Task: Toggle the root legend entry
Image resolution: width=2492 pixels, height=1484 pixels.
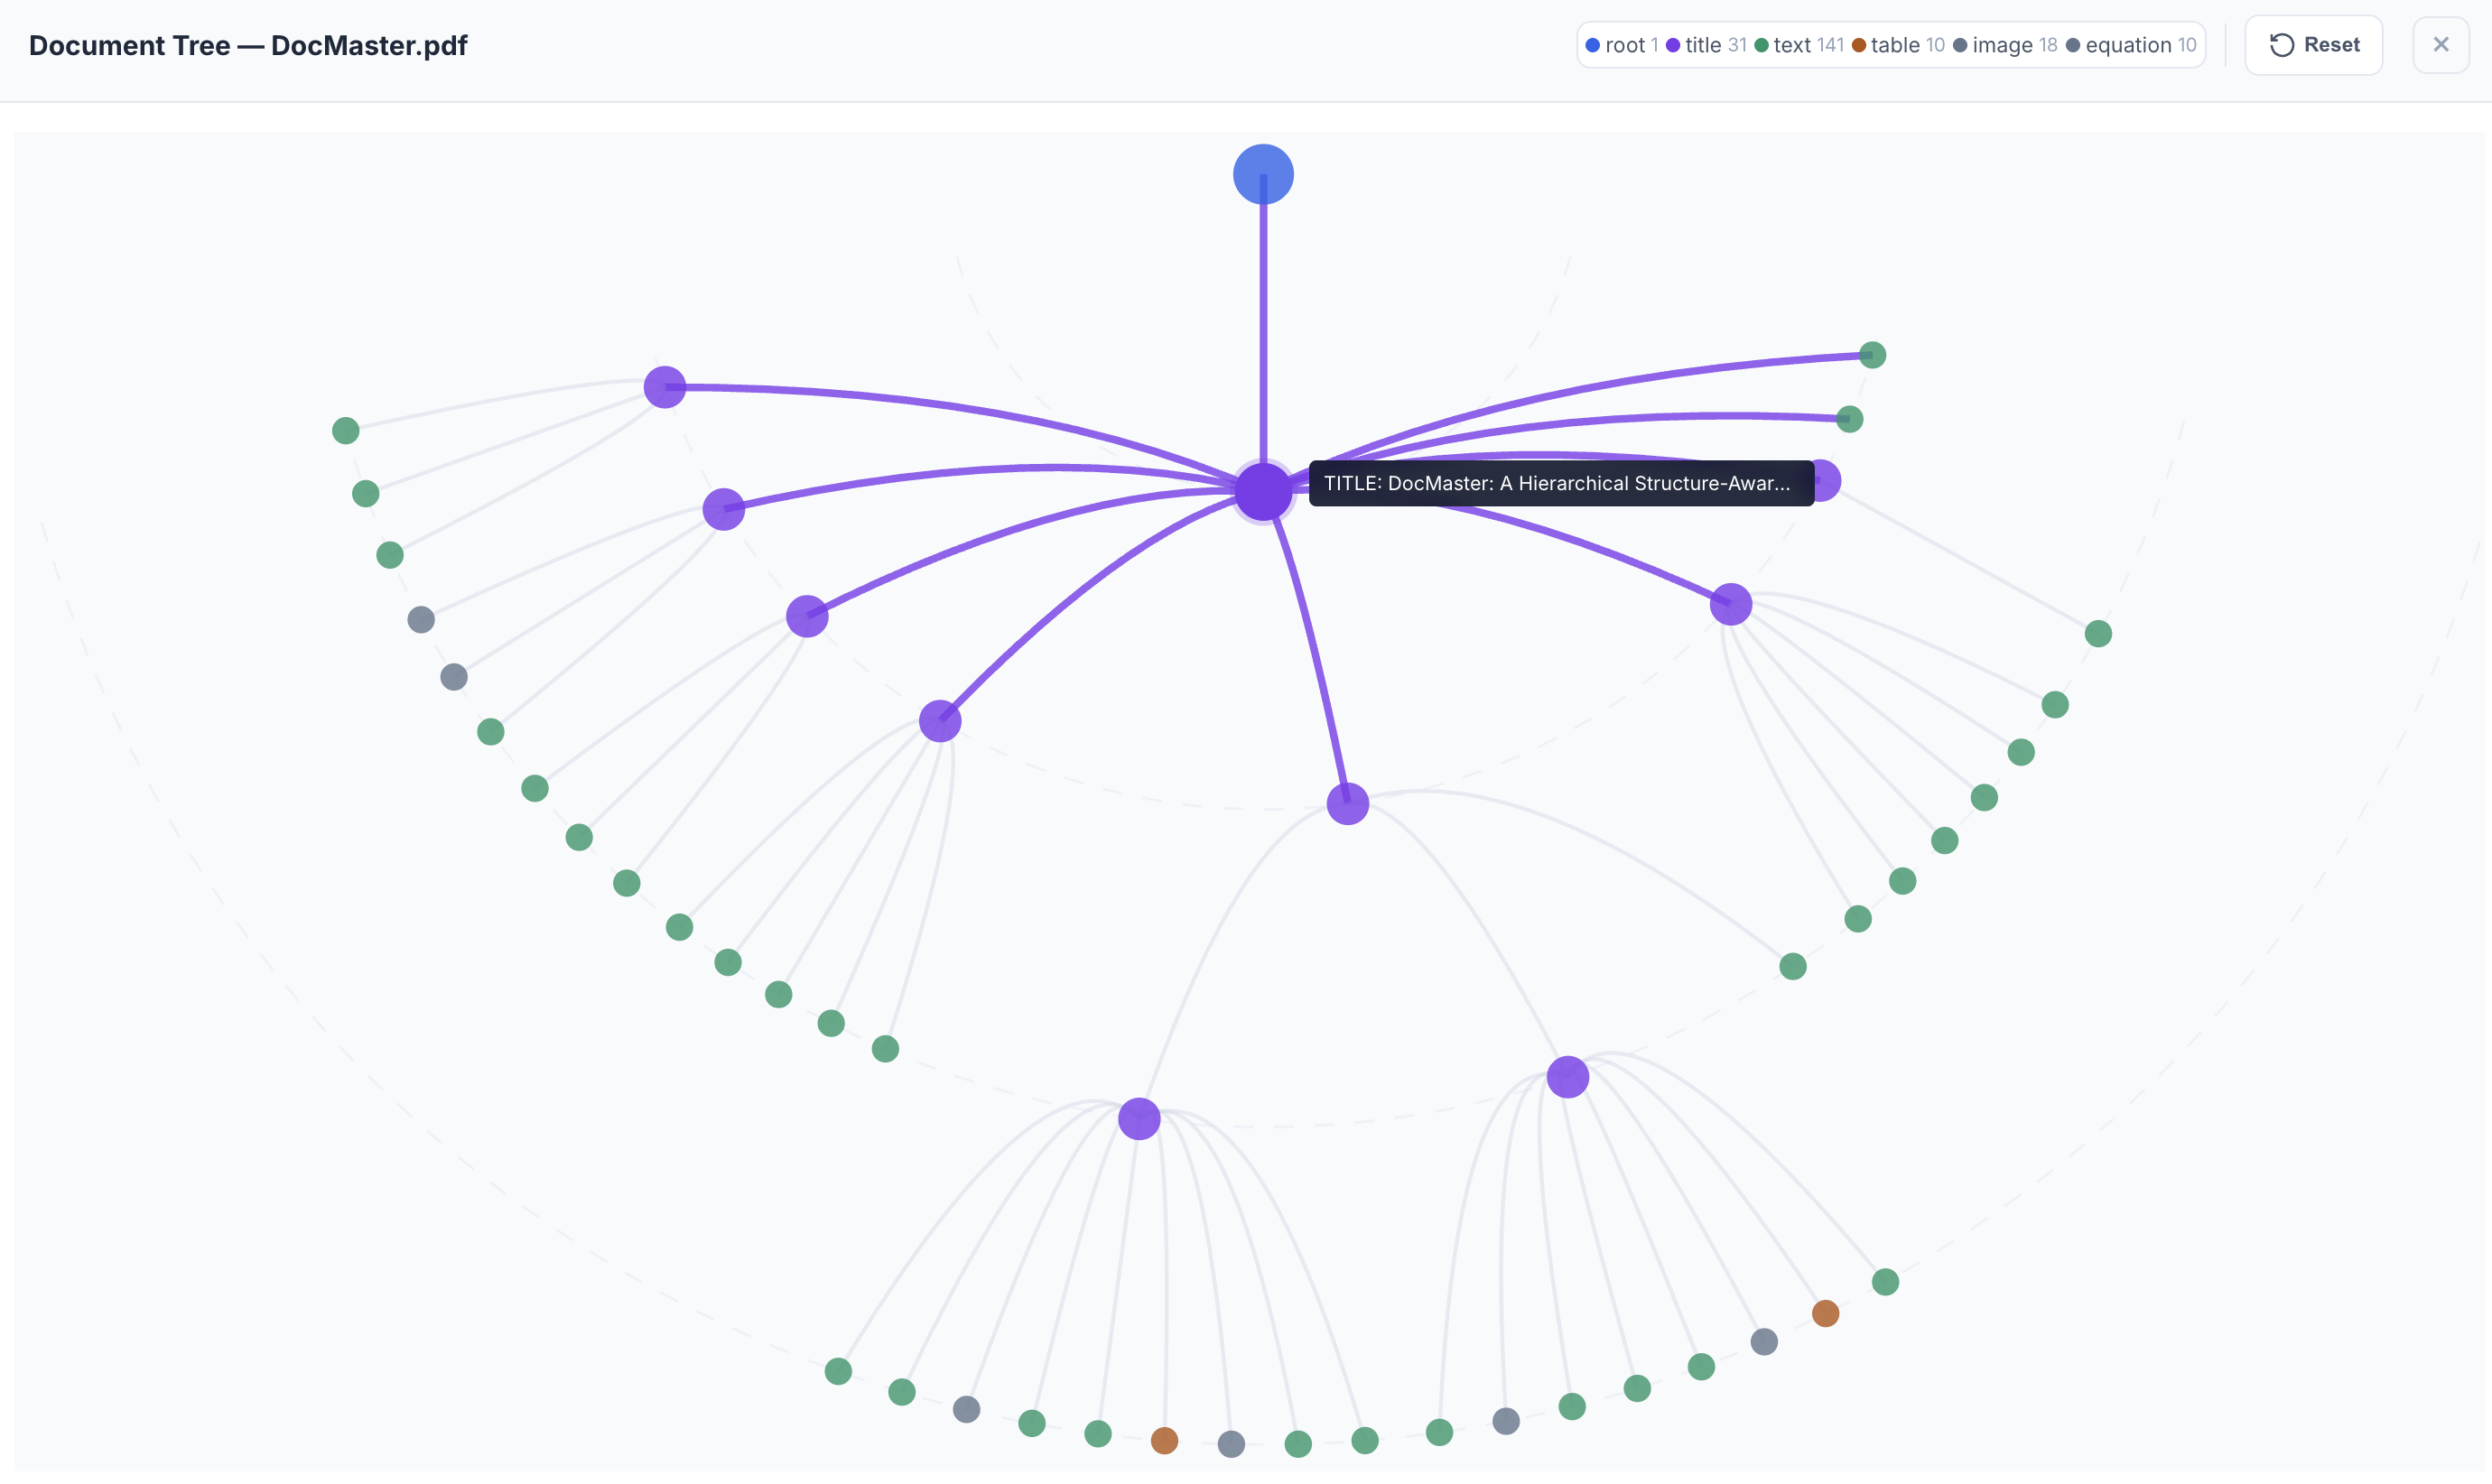Action: [x=1621, y=45]
